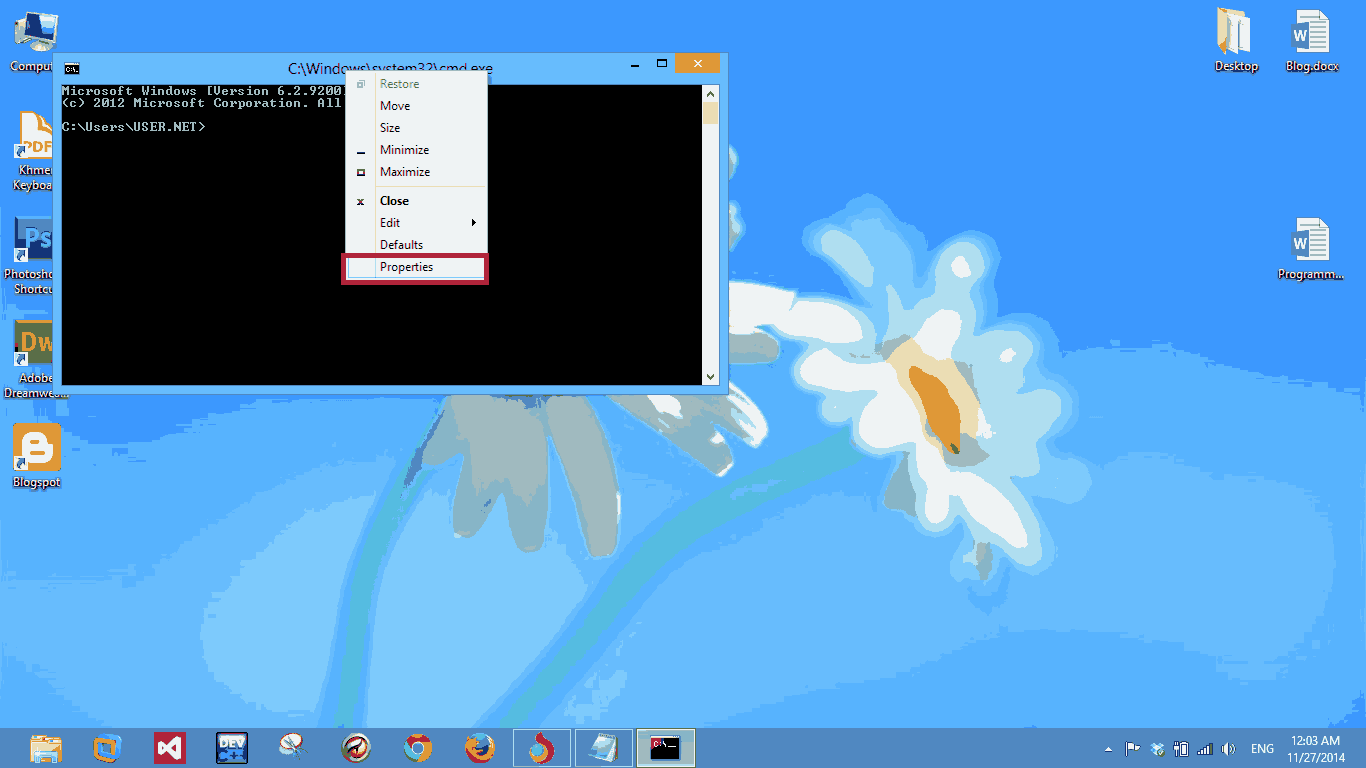
Task: Open Visual Studio from the taskbar
Action: 170,747
